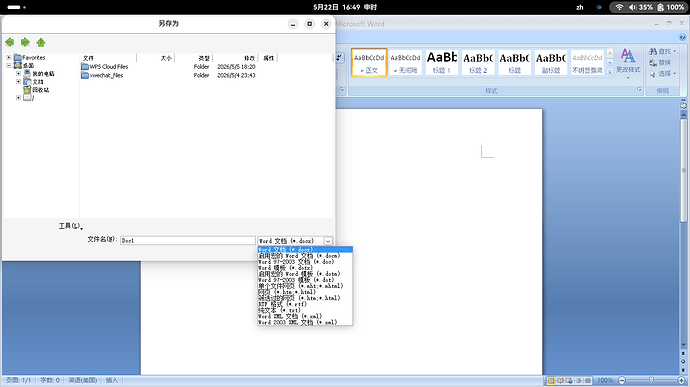Select the xwechat_files folder
The image size is (690, 387).
[x=102, y=75]
